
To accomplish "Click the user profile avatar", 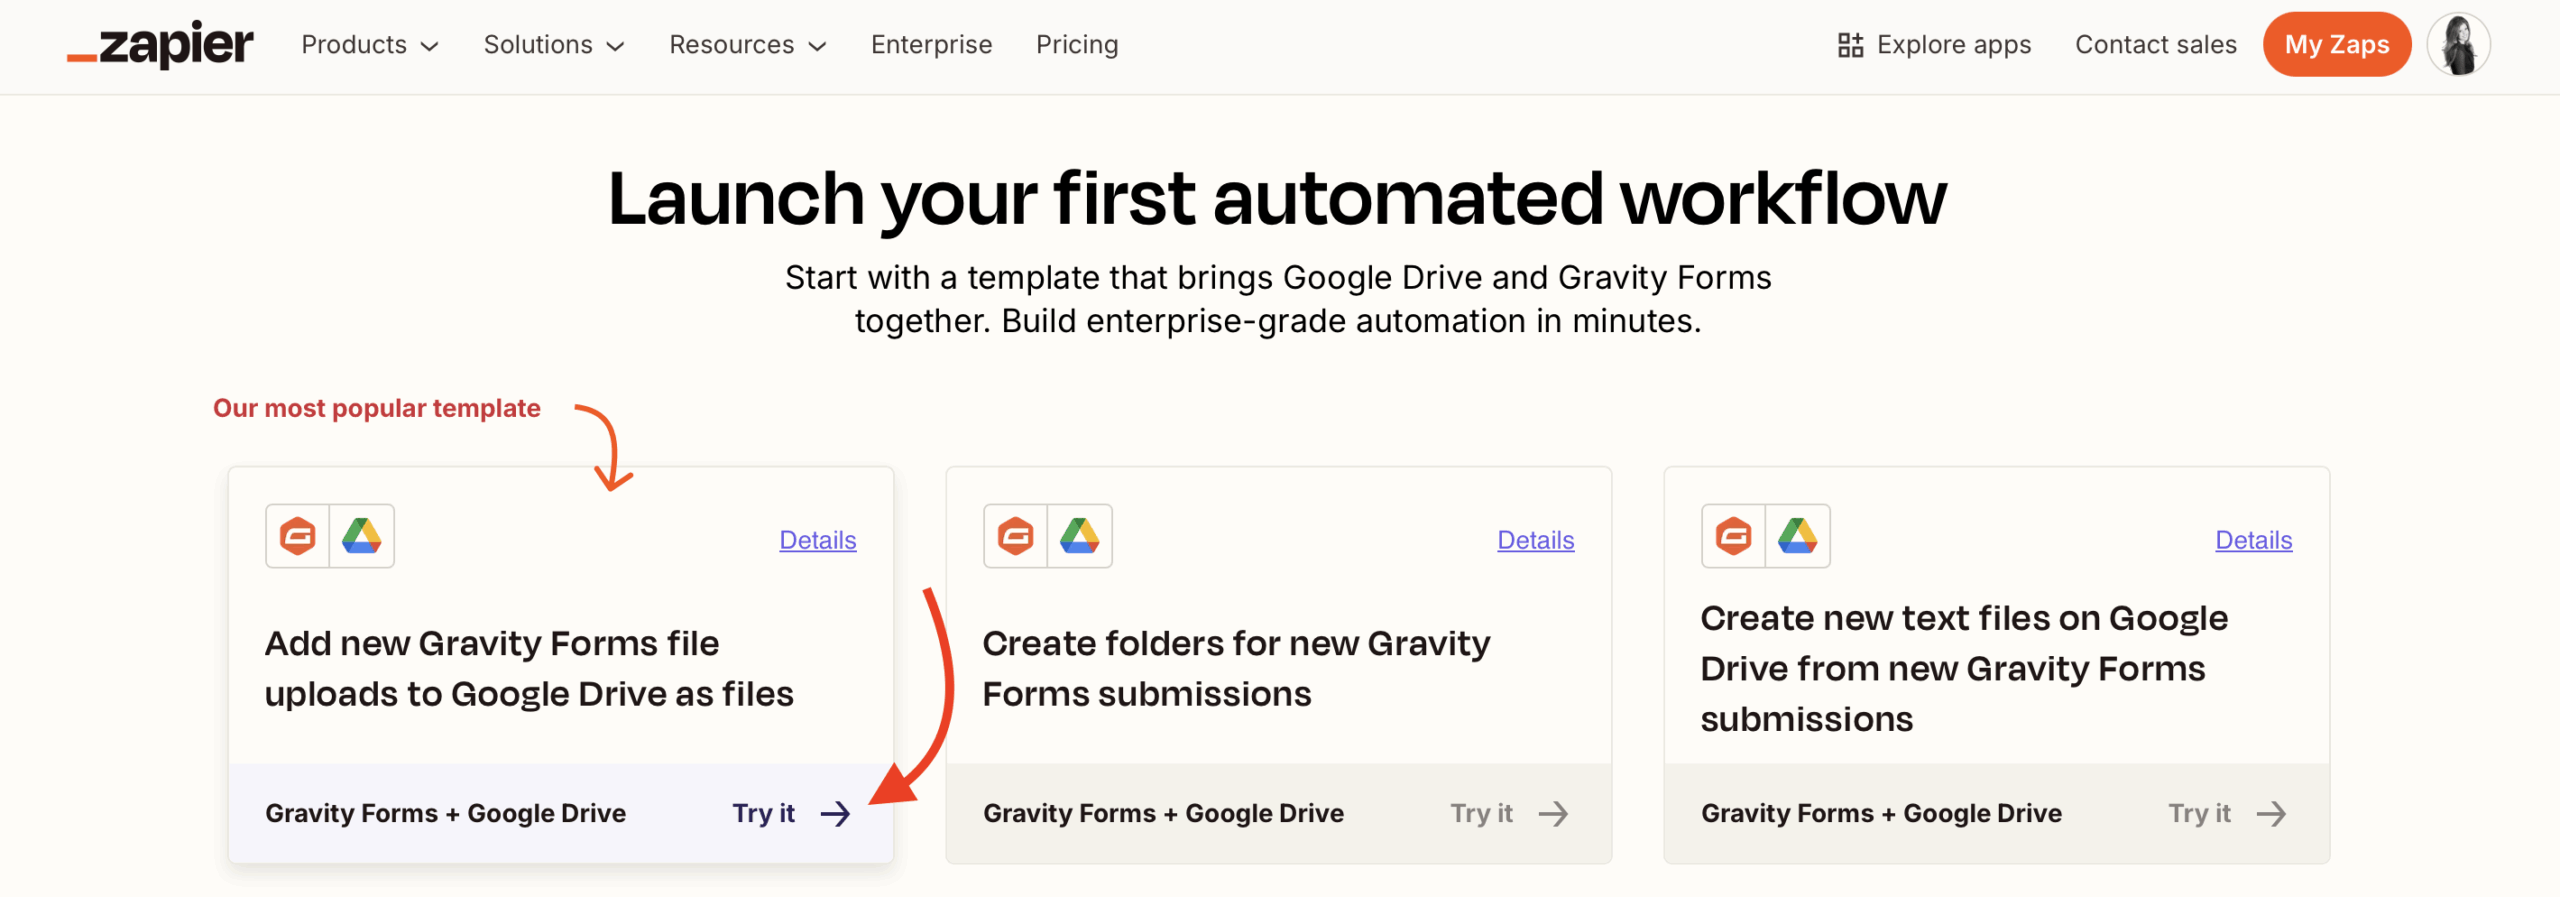I will point(2460,44).
